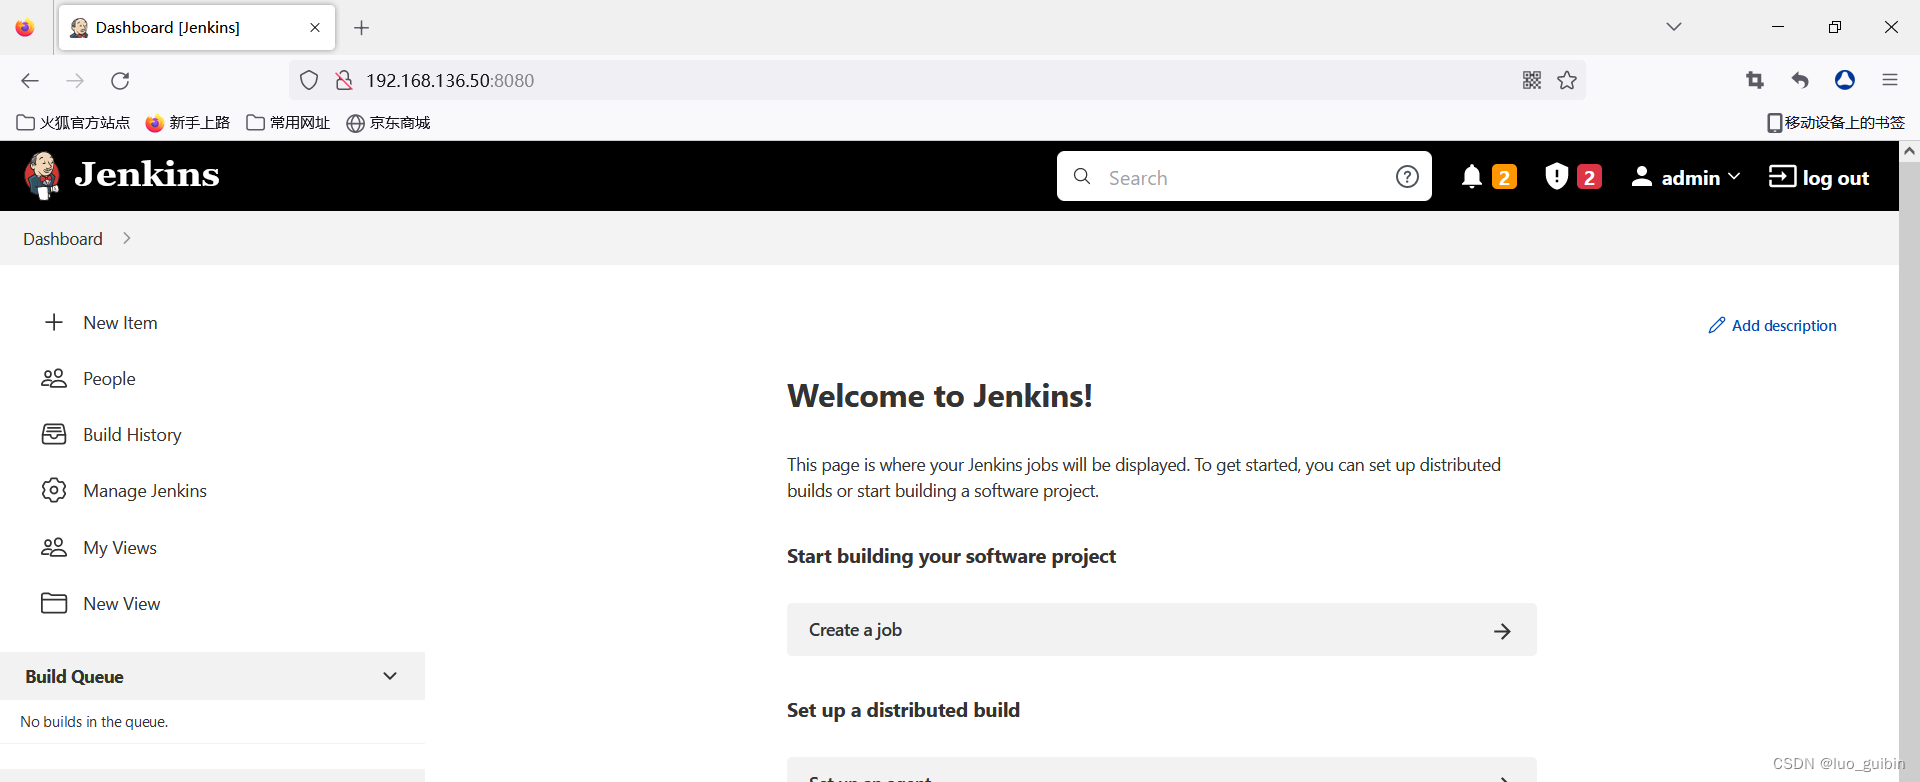Click the Add description link

click(x=1772, y=326)
